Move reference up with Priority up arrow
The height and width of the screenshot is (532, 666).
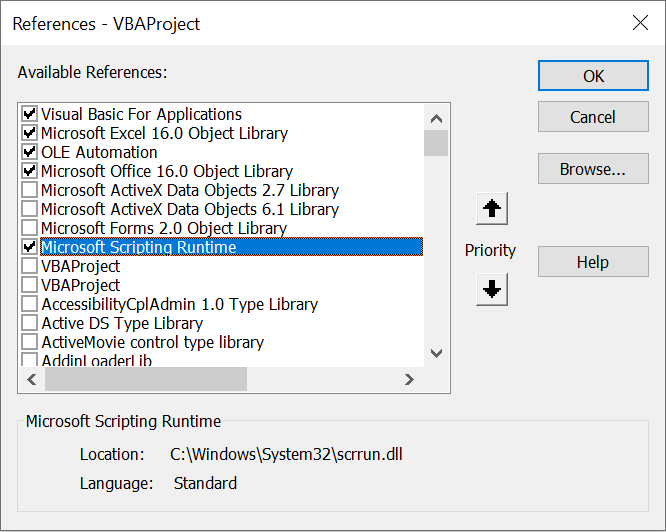click(492, 208)
